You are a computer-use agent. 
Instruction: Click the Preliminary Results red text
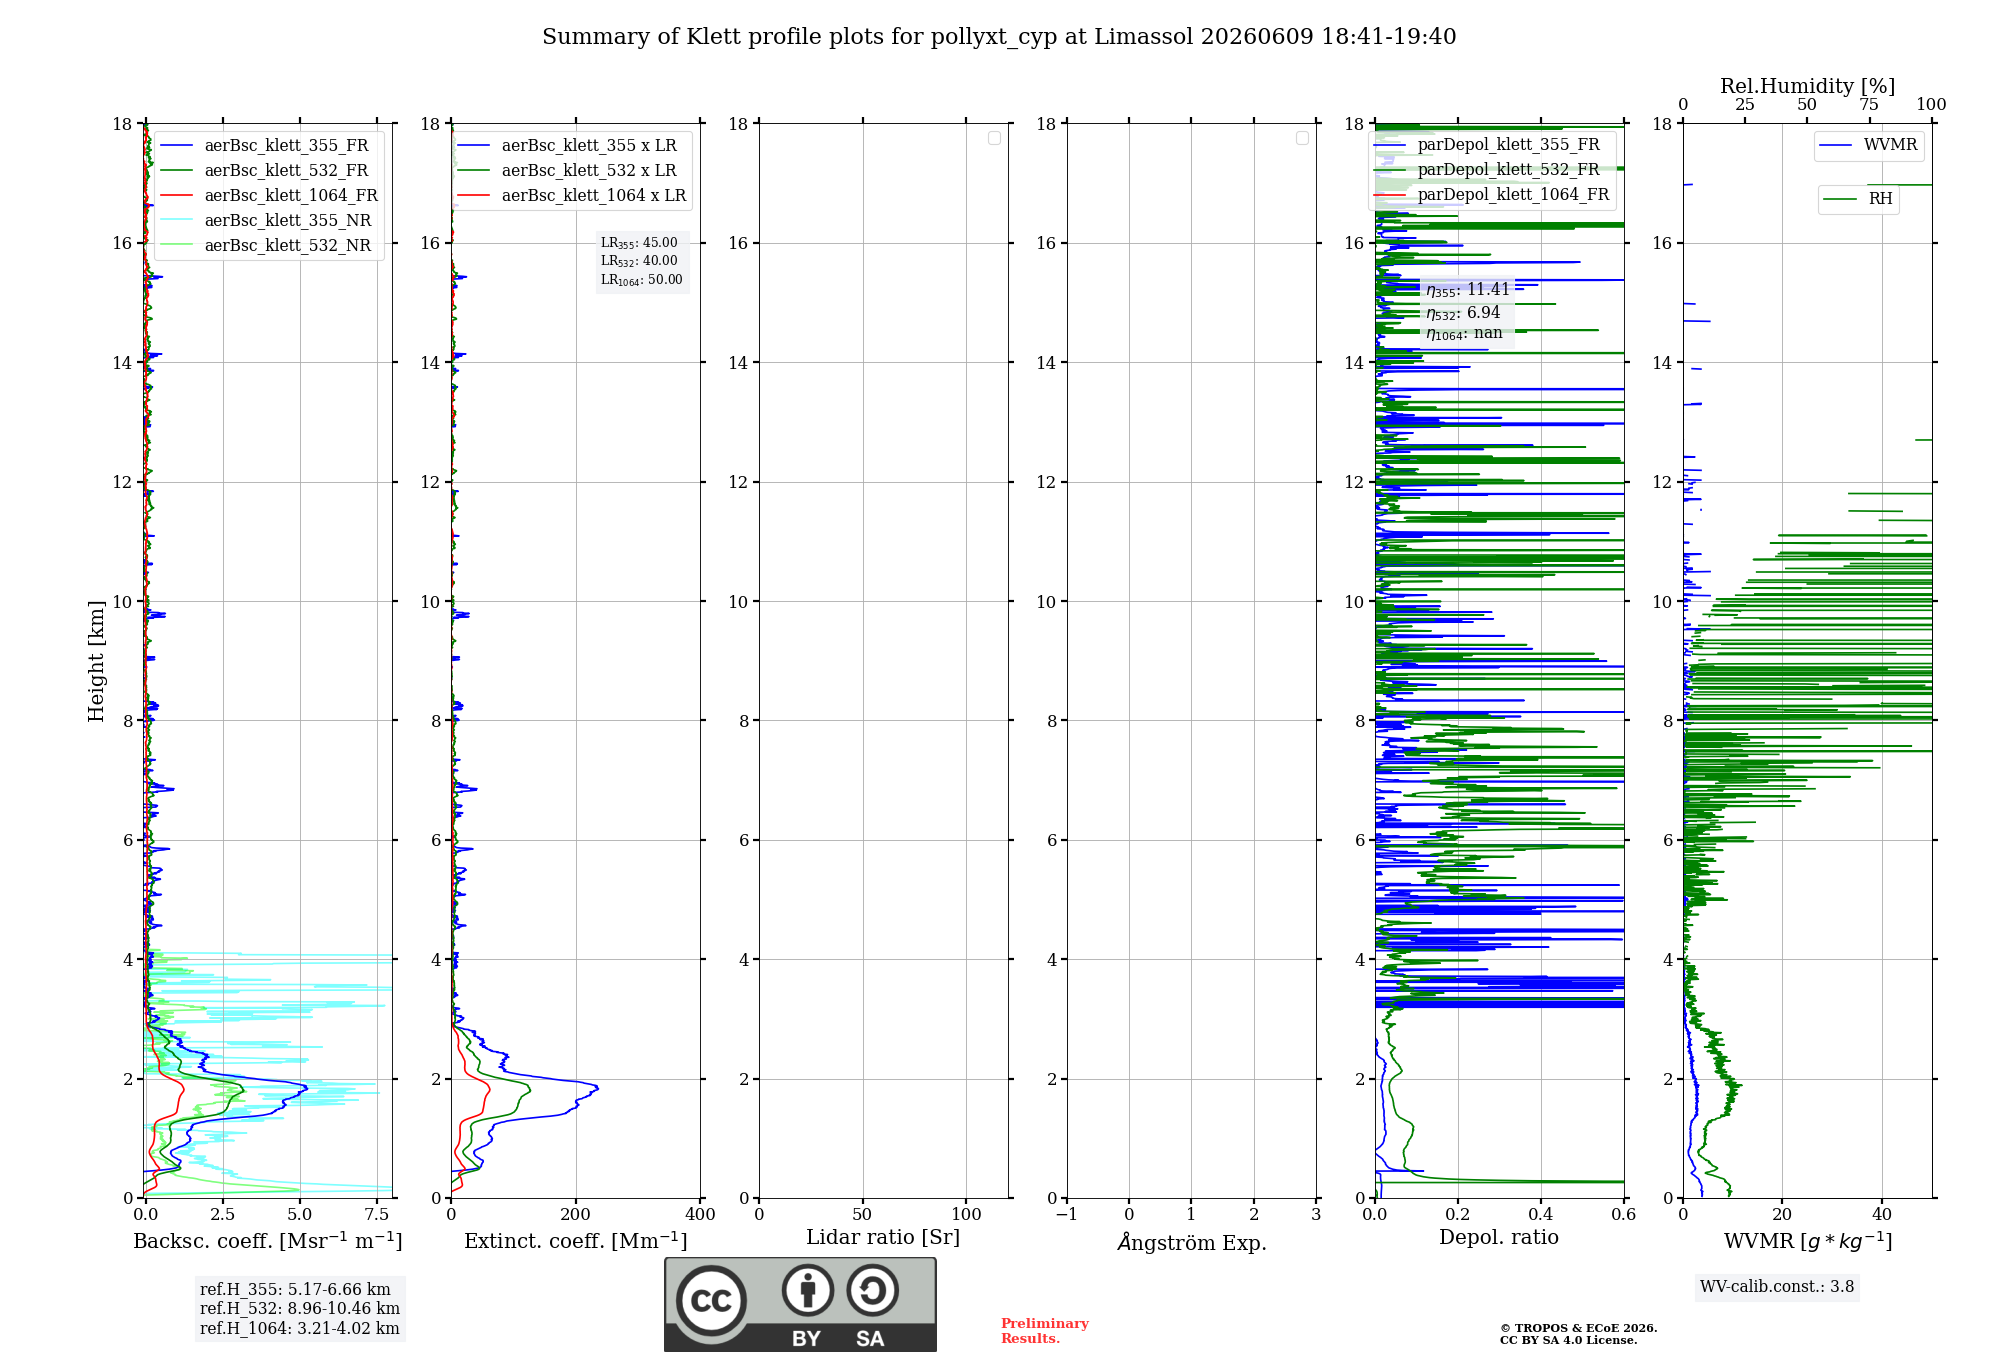pyautogui.click(x=1044, y=1331)
